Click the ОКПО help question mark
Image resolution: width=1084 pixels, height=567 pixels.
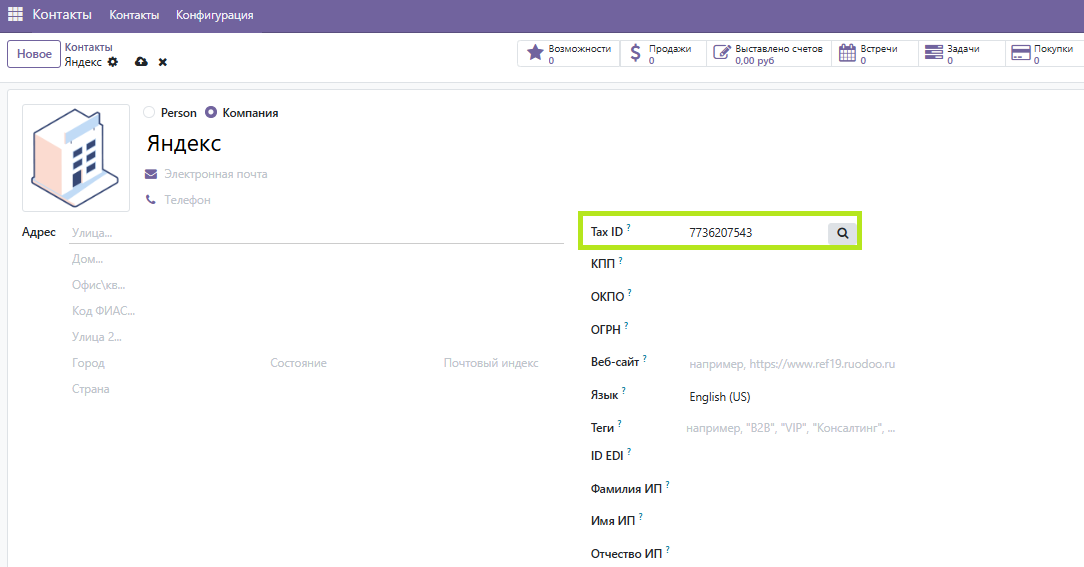pos(629,292)
